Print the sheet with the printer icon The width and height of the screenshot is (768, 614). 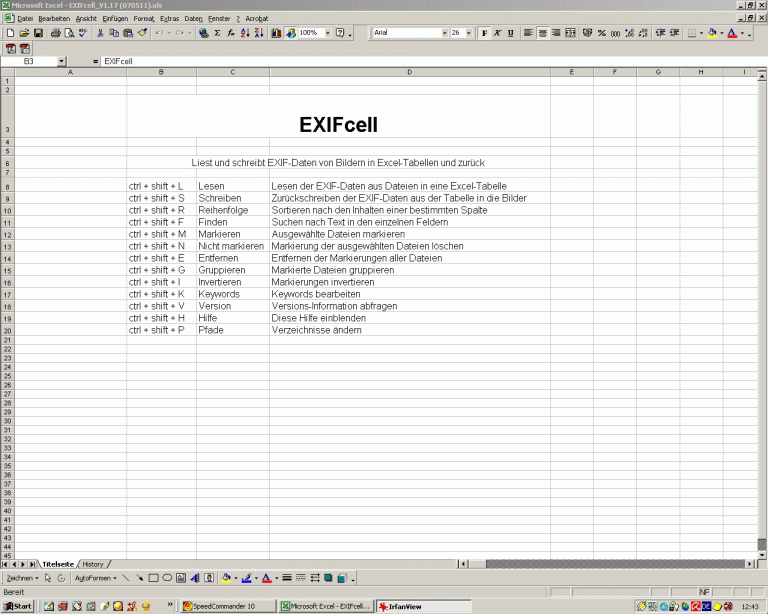[x=56, y=33]
